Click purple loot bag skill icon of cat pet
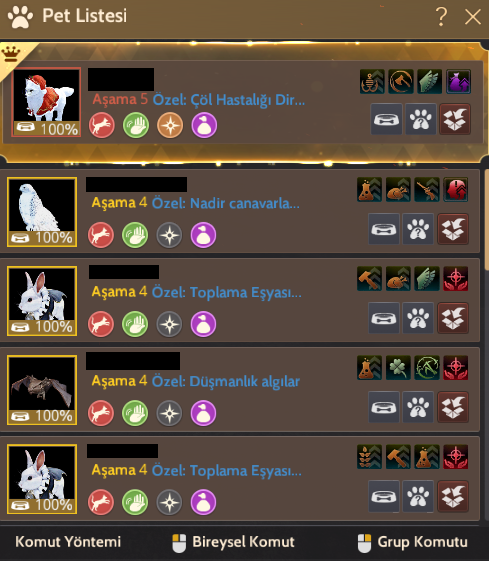Image resolution: width=489 pixels, height=561 pixels. (x=459, y=82)
